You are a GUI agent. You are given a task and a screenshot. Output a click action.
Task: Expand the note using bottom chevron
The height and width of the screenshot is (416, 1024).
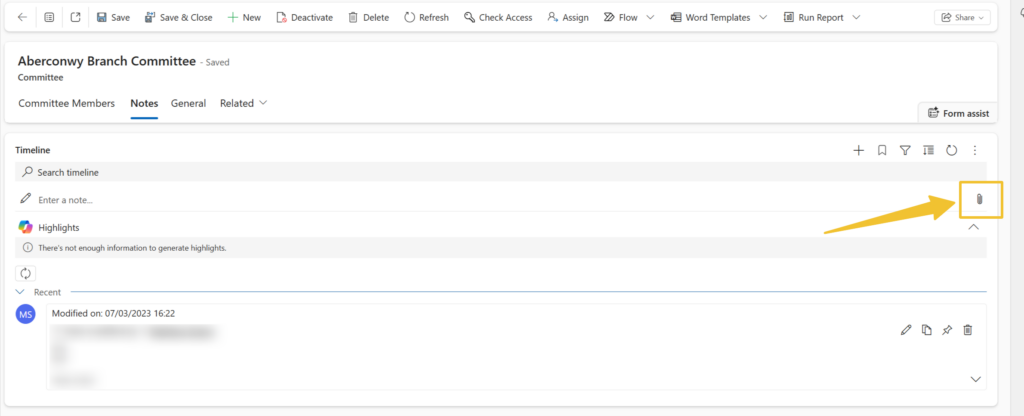tap(975, 379)
